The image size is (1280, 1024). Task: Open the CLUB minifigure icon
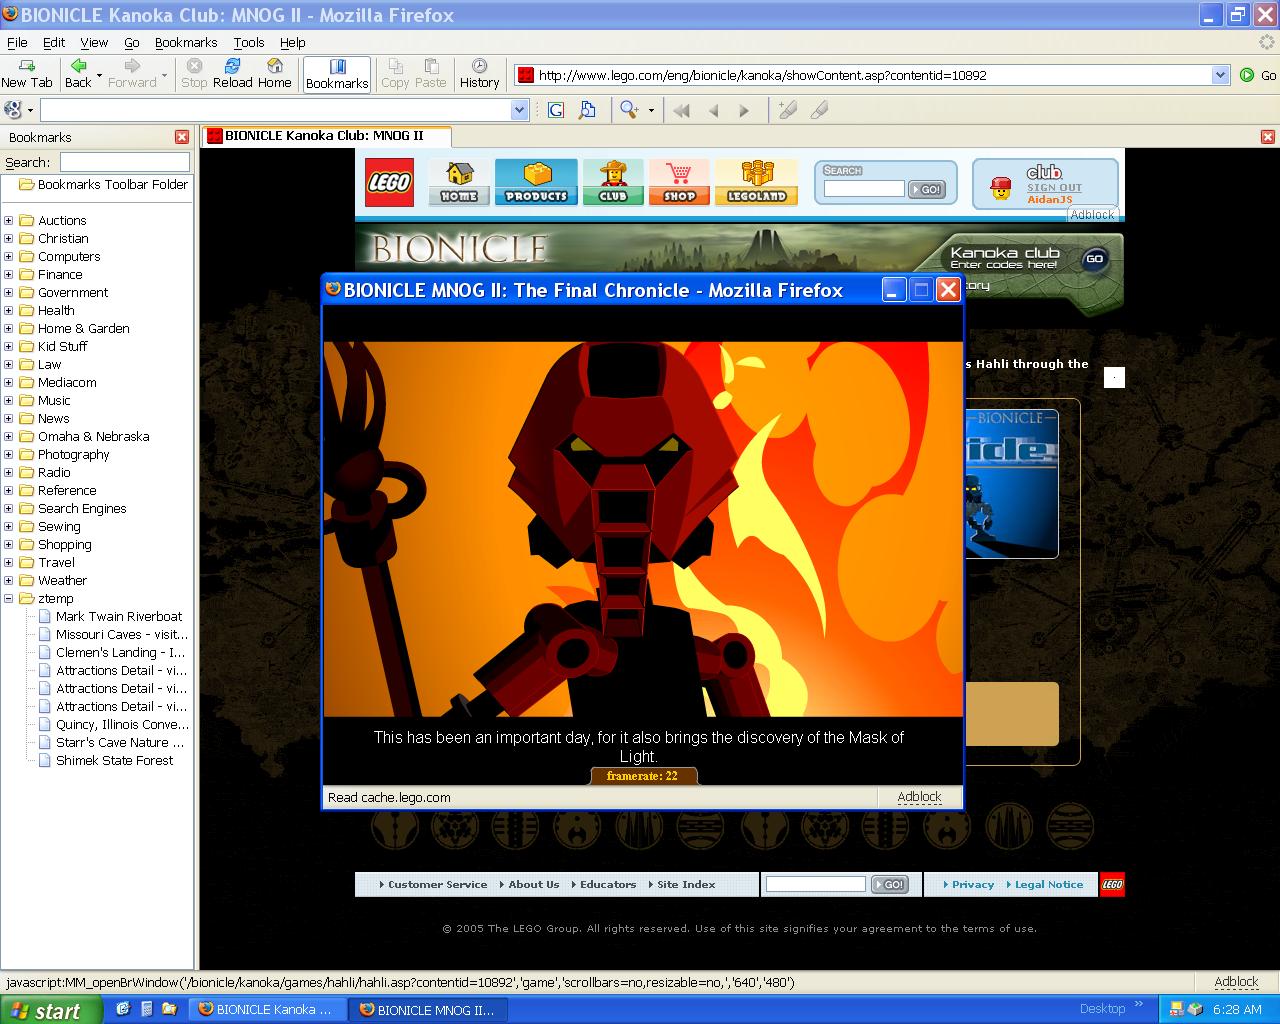(613, 182)
